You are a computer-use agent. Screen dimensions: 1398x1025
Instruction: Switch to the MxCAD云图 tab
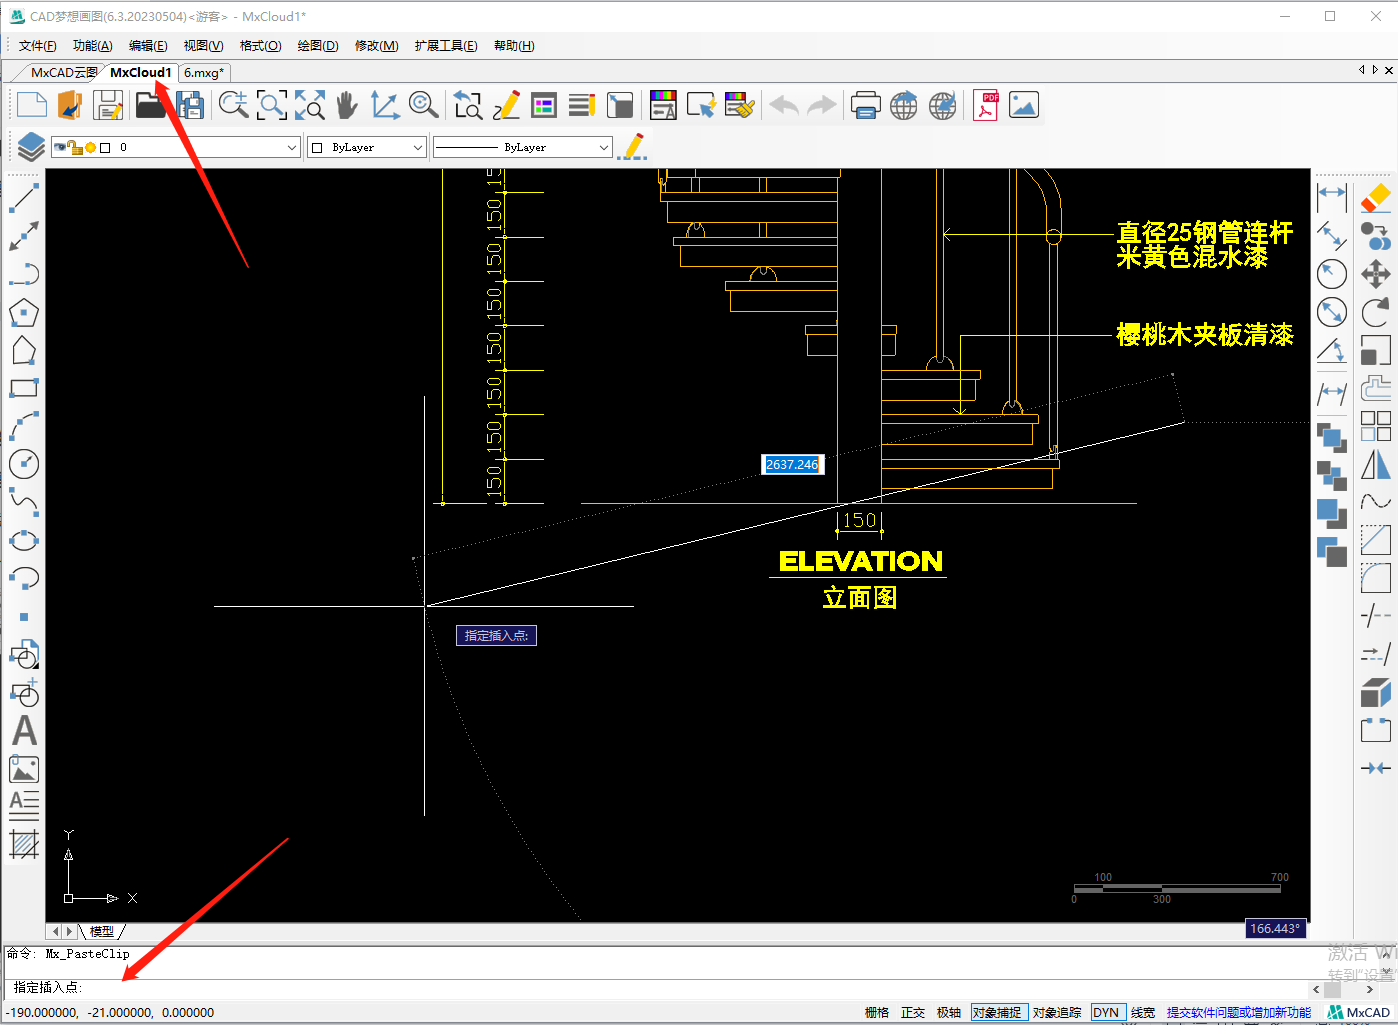click(x=63, y=73)
